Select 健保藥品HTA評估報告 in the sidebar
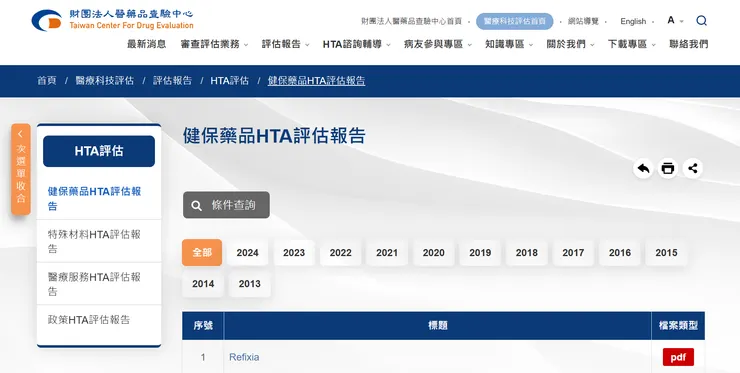740x373 pixels. [x=94, y=198]
